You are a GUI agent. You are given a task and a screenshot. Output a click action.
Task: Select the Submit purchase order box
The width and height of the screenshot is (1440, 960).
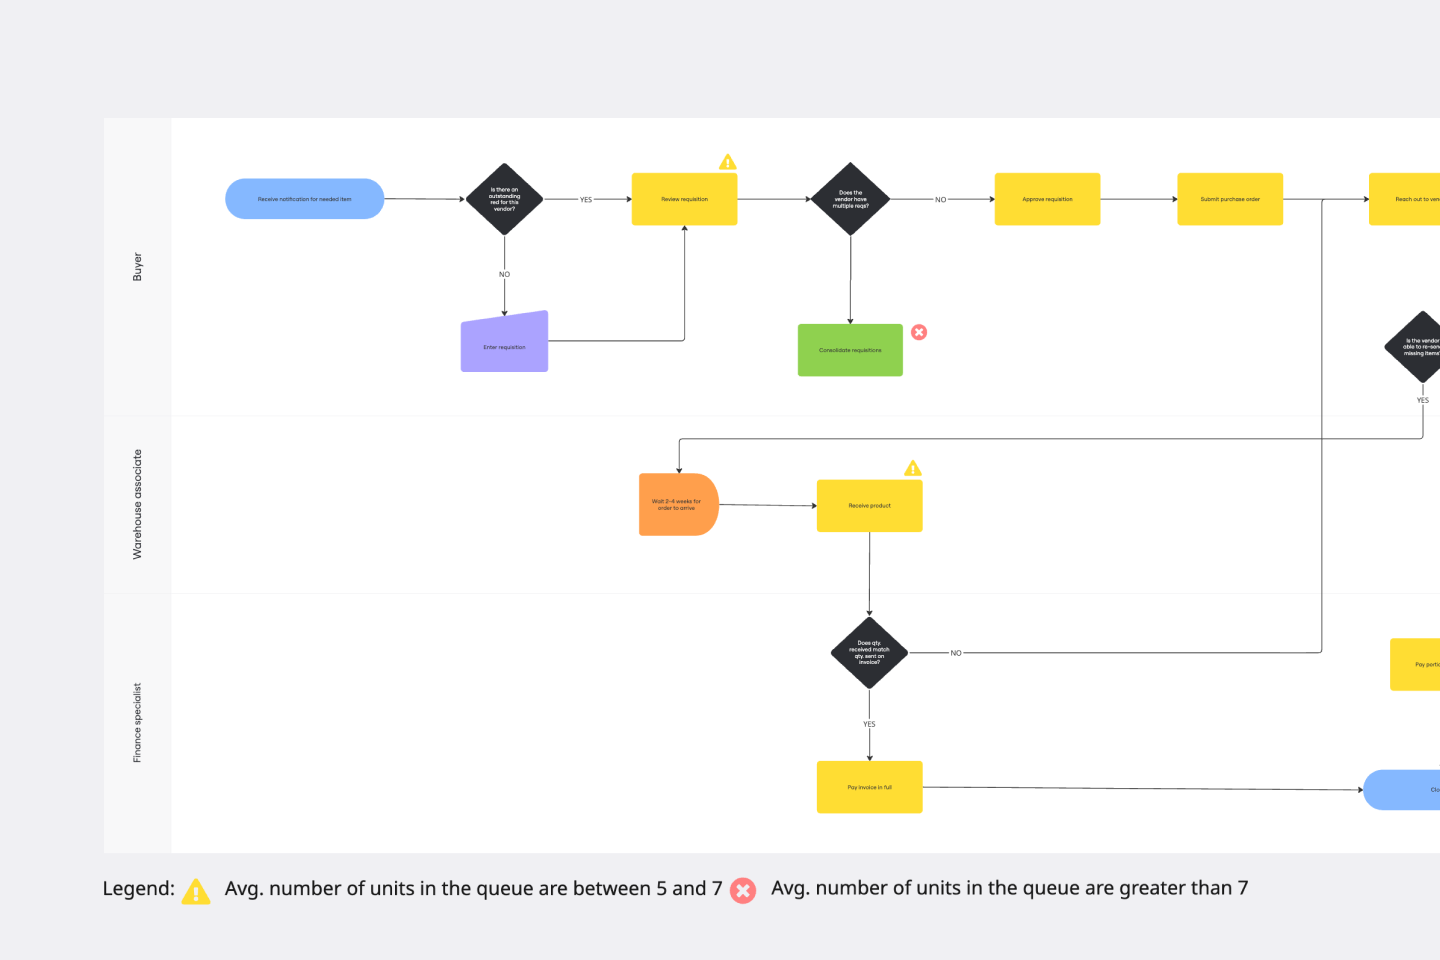click(x=1230, y=199)
